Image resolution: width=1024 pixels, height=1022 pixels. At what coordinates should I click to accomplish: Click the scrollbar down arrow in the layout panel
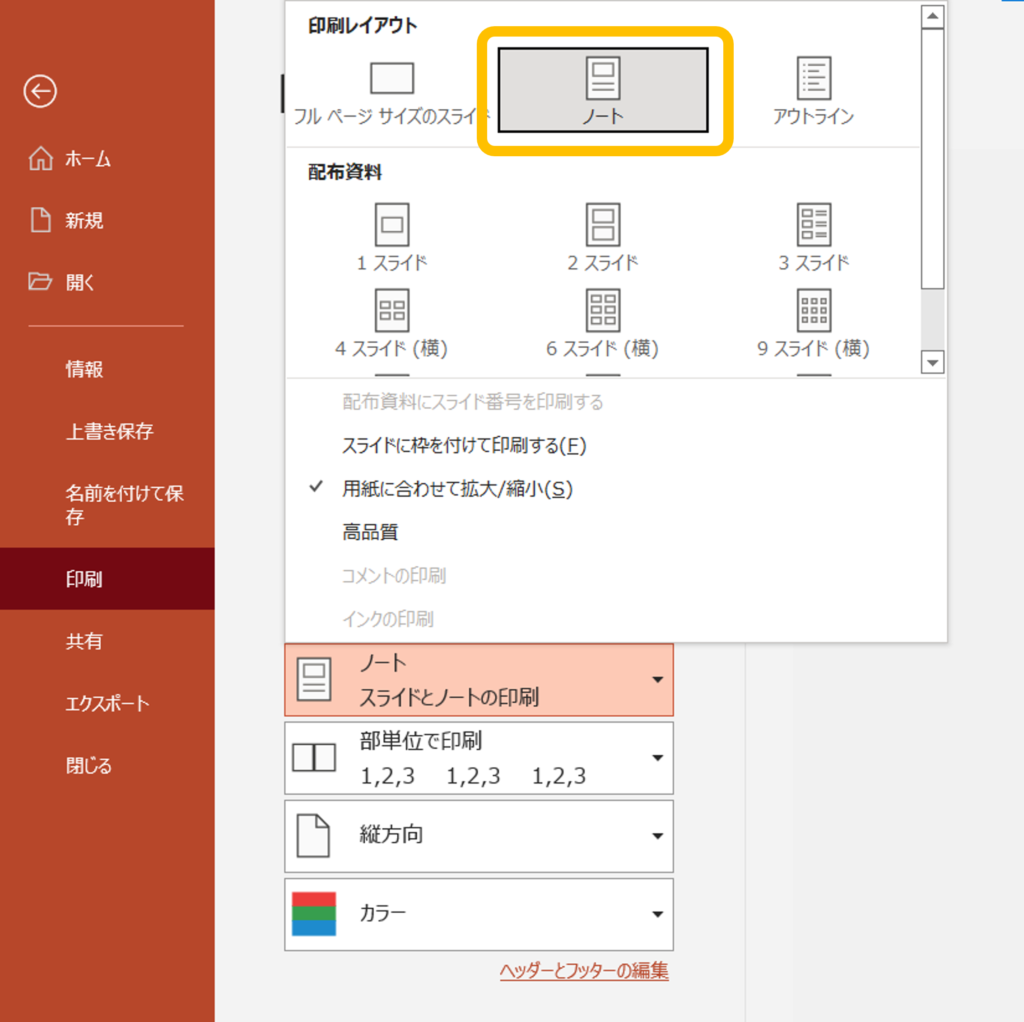coord(932,363)
